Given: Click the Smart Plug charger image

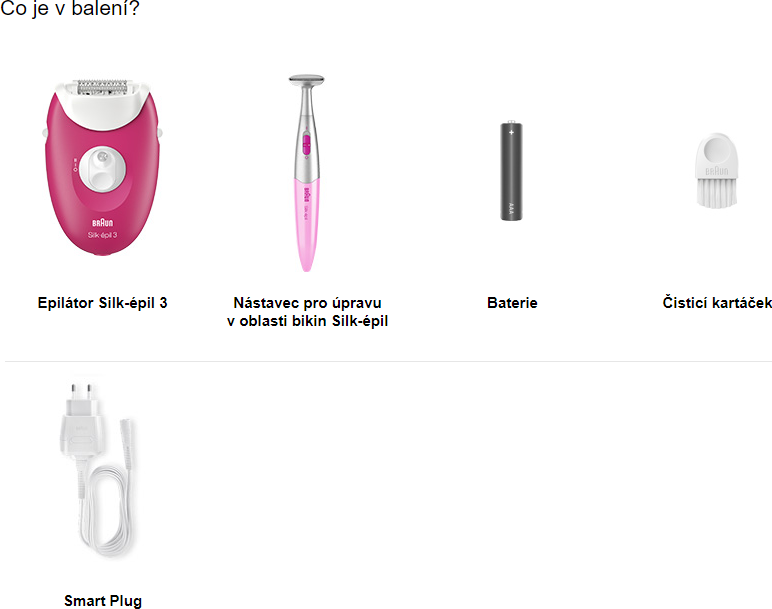Looking at the screenshot, I should tap(97, 470).
